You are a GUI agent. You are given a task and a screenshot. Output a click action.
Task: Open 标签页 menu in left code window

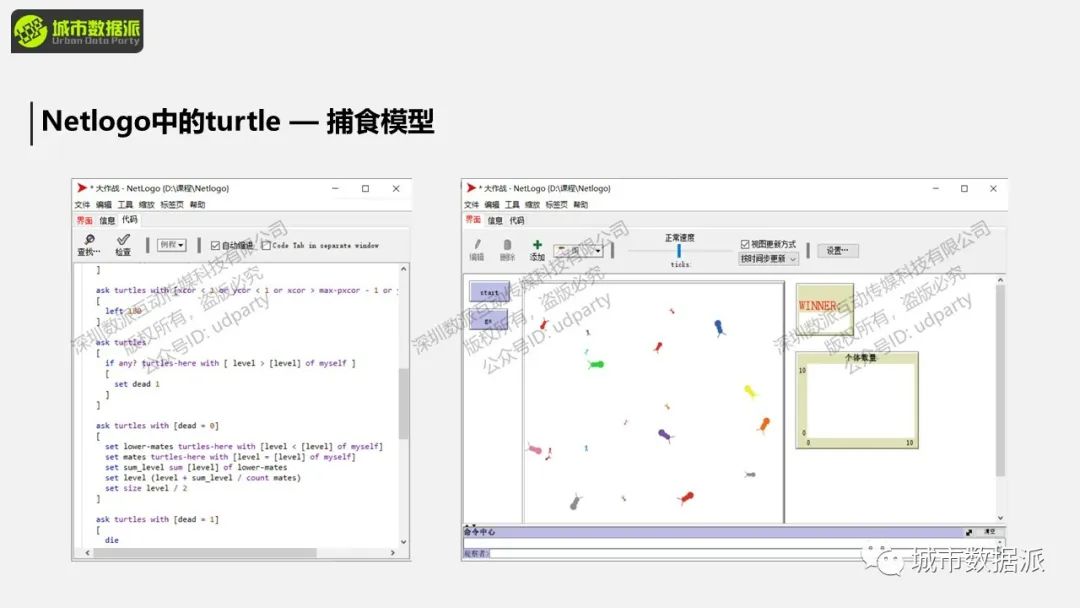[x=172, y=205]
